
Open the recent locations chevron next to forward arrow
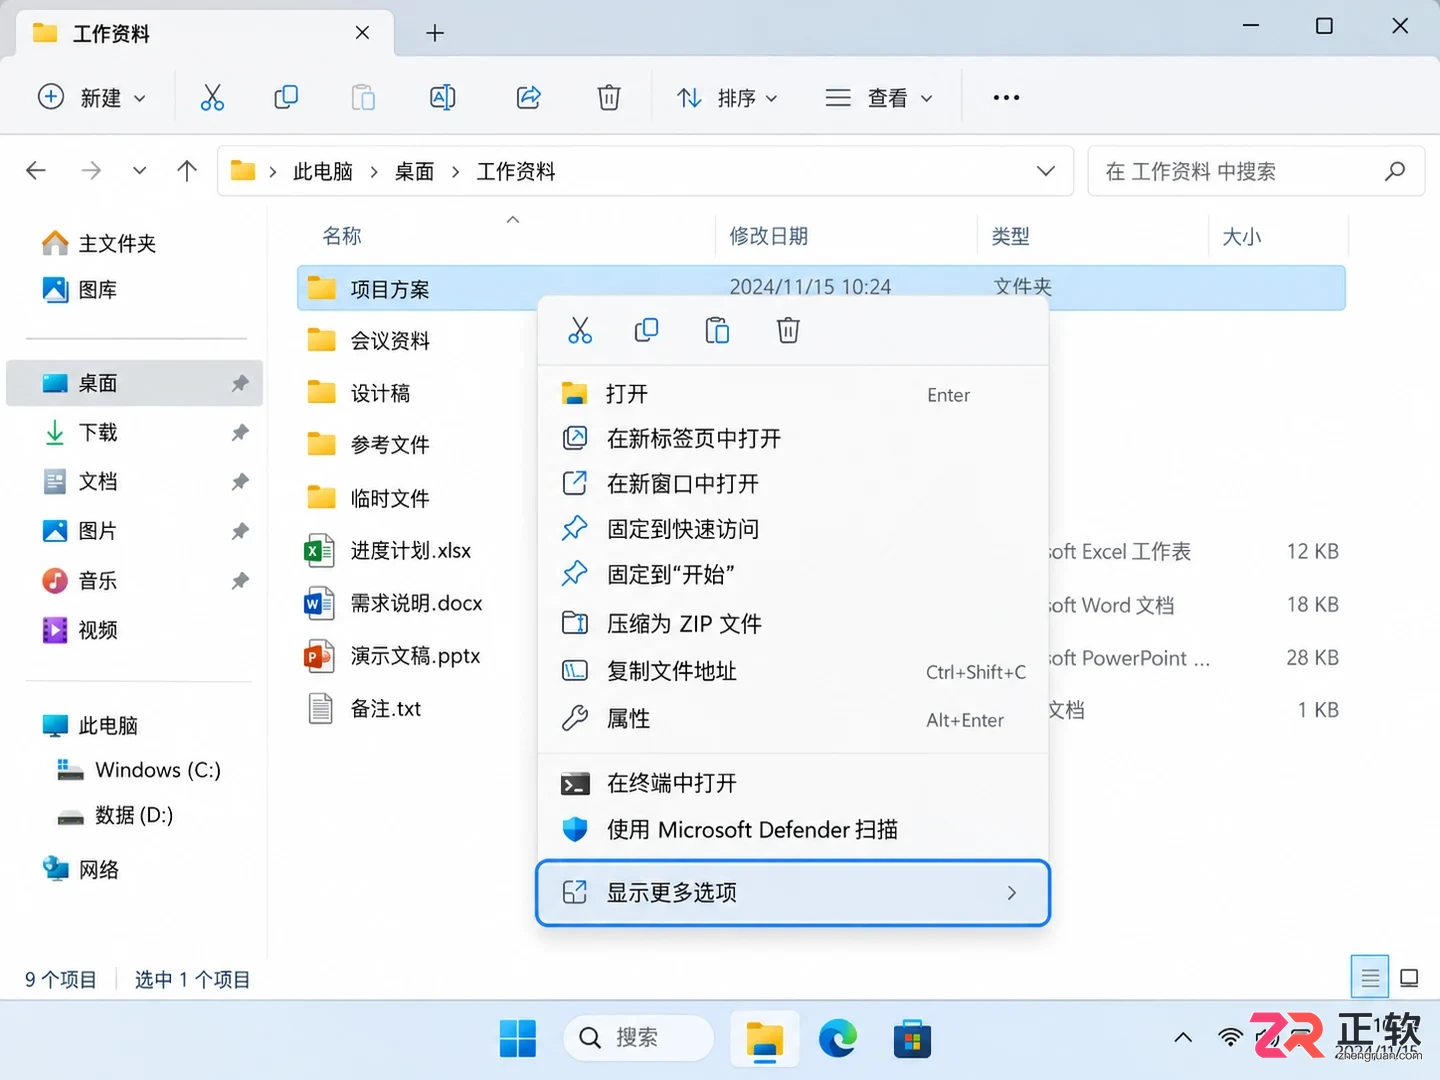coord(139,171)
